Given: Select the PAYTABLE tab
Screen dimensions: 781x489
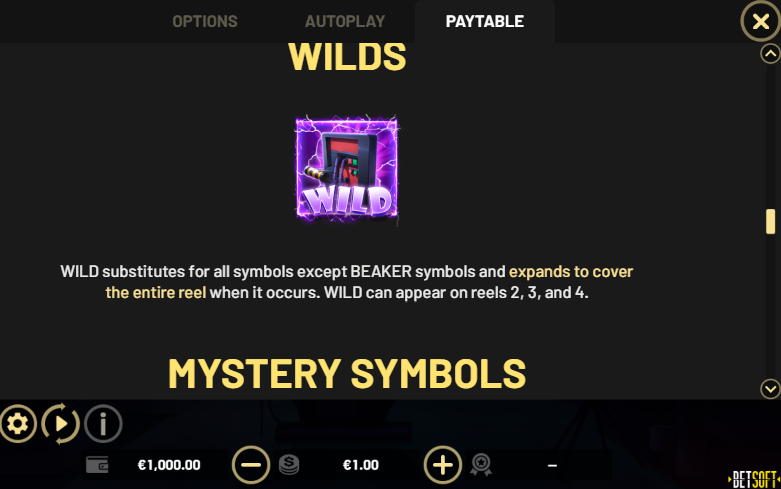Looking at the screenshot, I should coord(485,21).
